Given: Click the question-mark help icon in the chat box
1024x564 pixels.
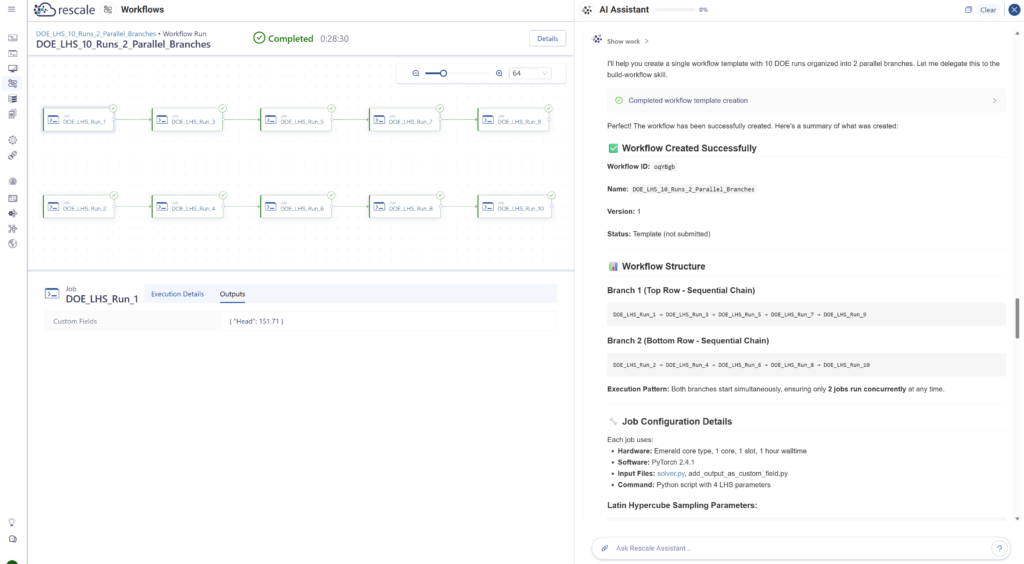Looking at the screenshot, I should (999, 548).
